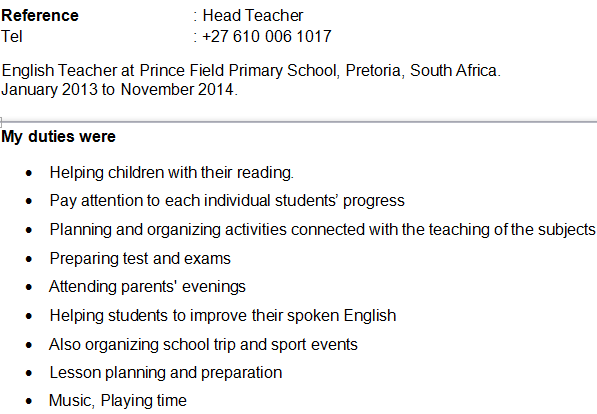Click 'Preparing test and exams' bullet text
597x414 pixels.
point(140,259)
